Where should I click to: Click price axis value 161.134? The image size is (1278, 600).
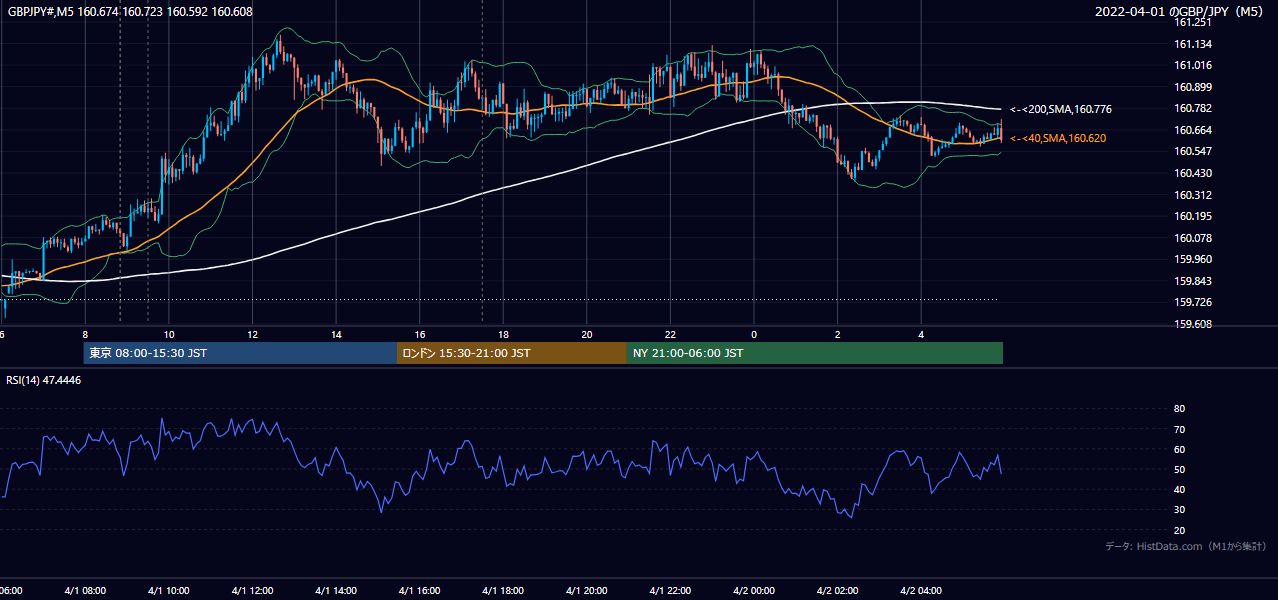point(1192,44)
